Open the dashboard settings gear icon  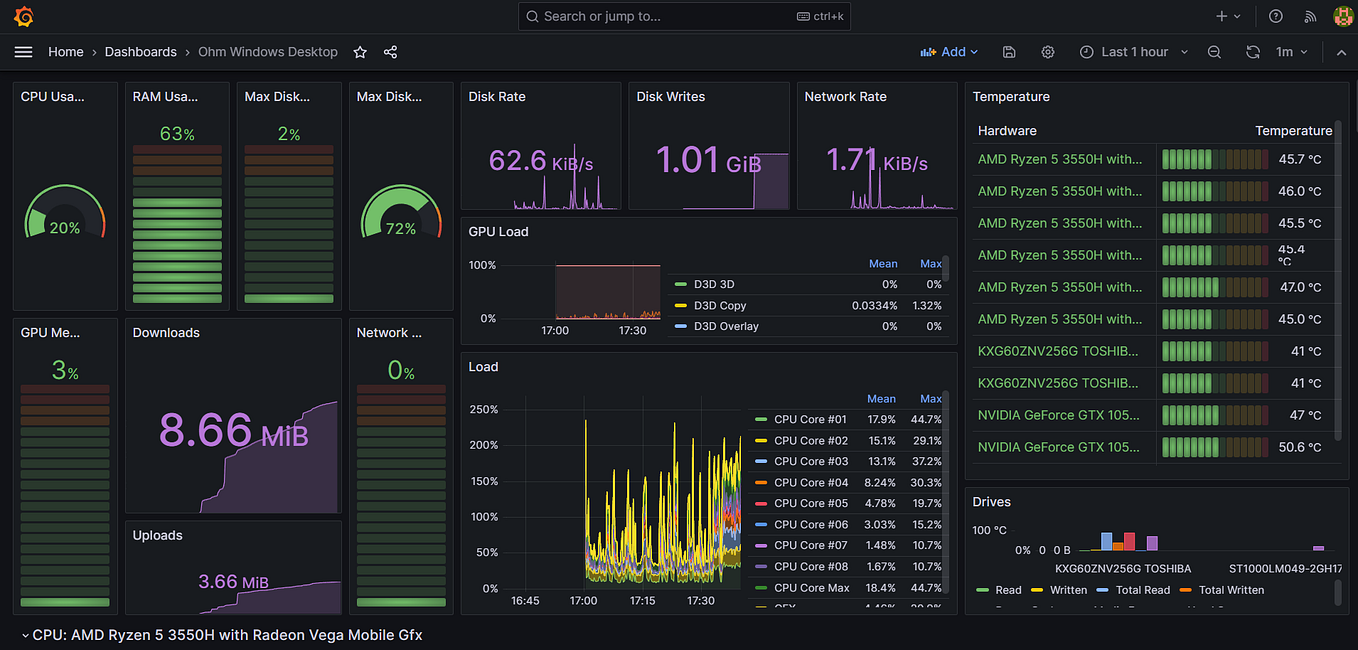pos(1046,51)
